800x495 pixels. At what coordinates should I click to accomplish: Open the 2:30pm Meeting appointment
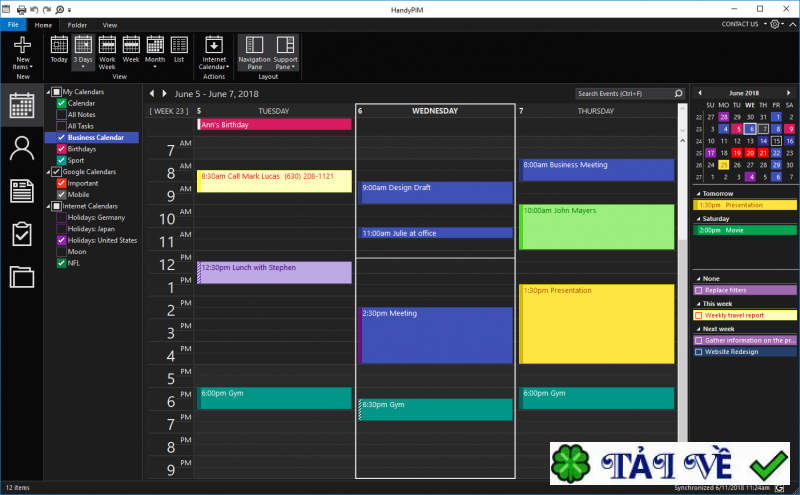(435, 335)
